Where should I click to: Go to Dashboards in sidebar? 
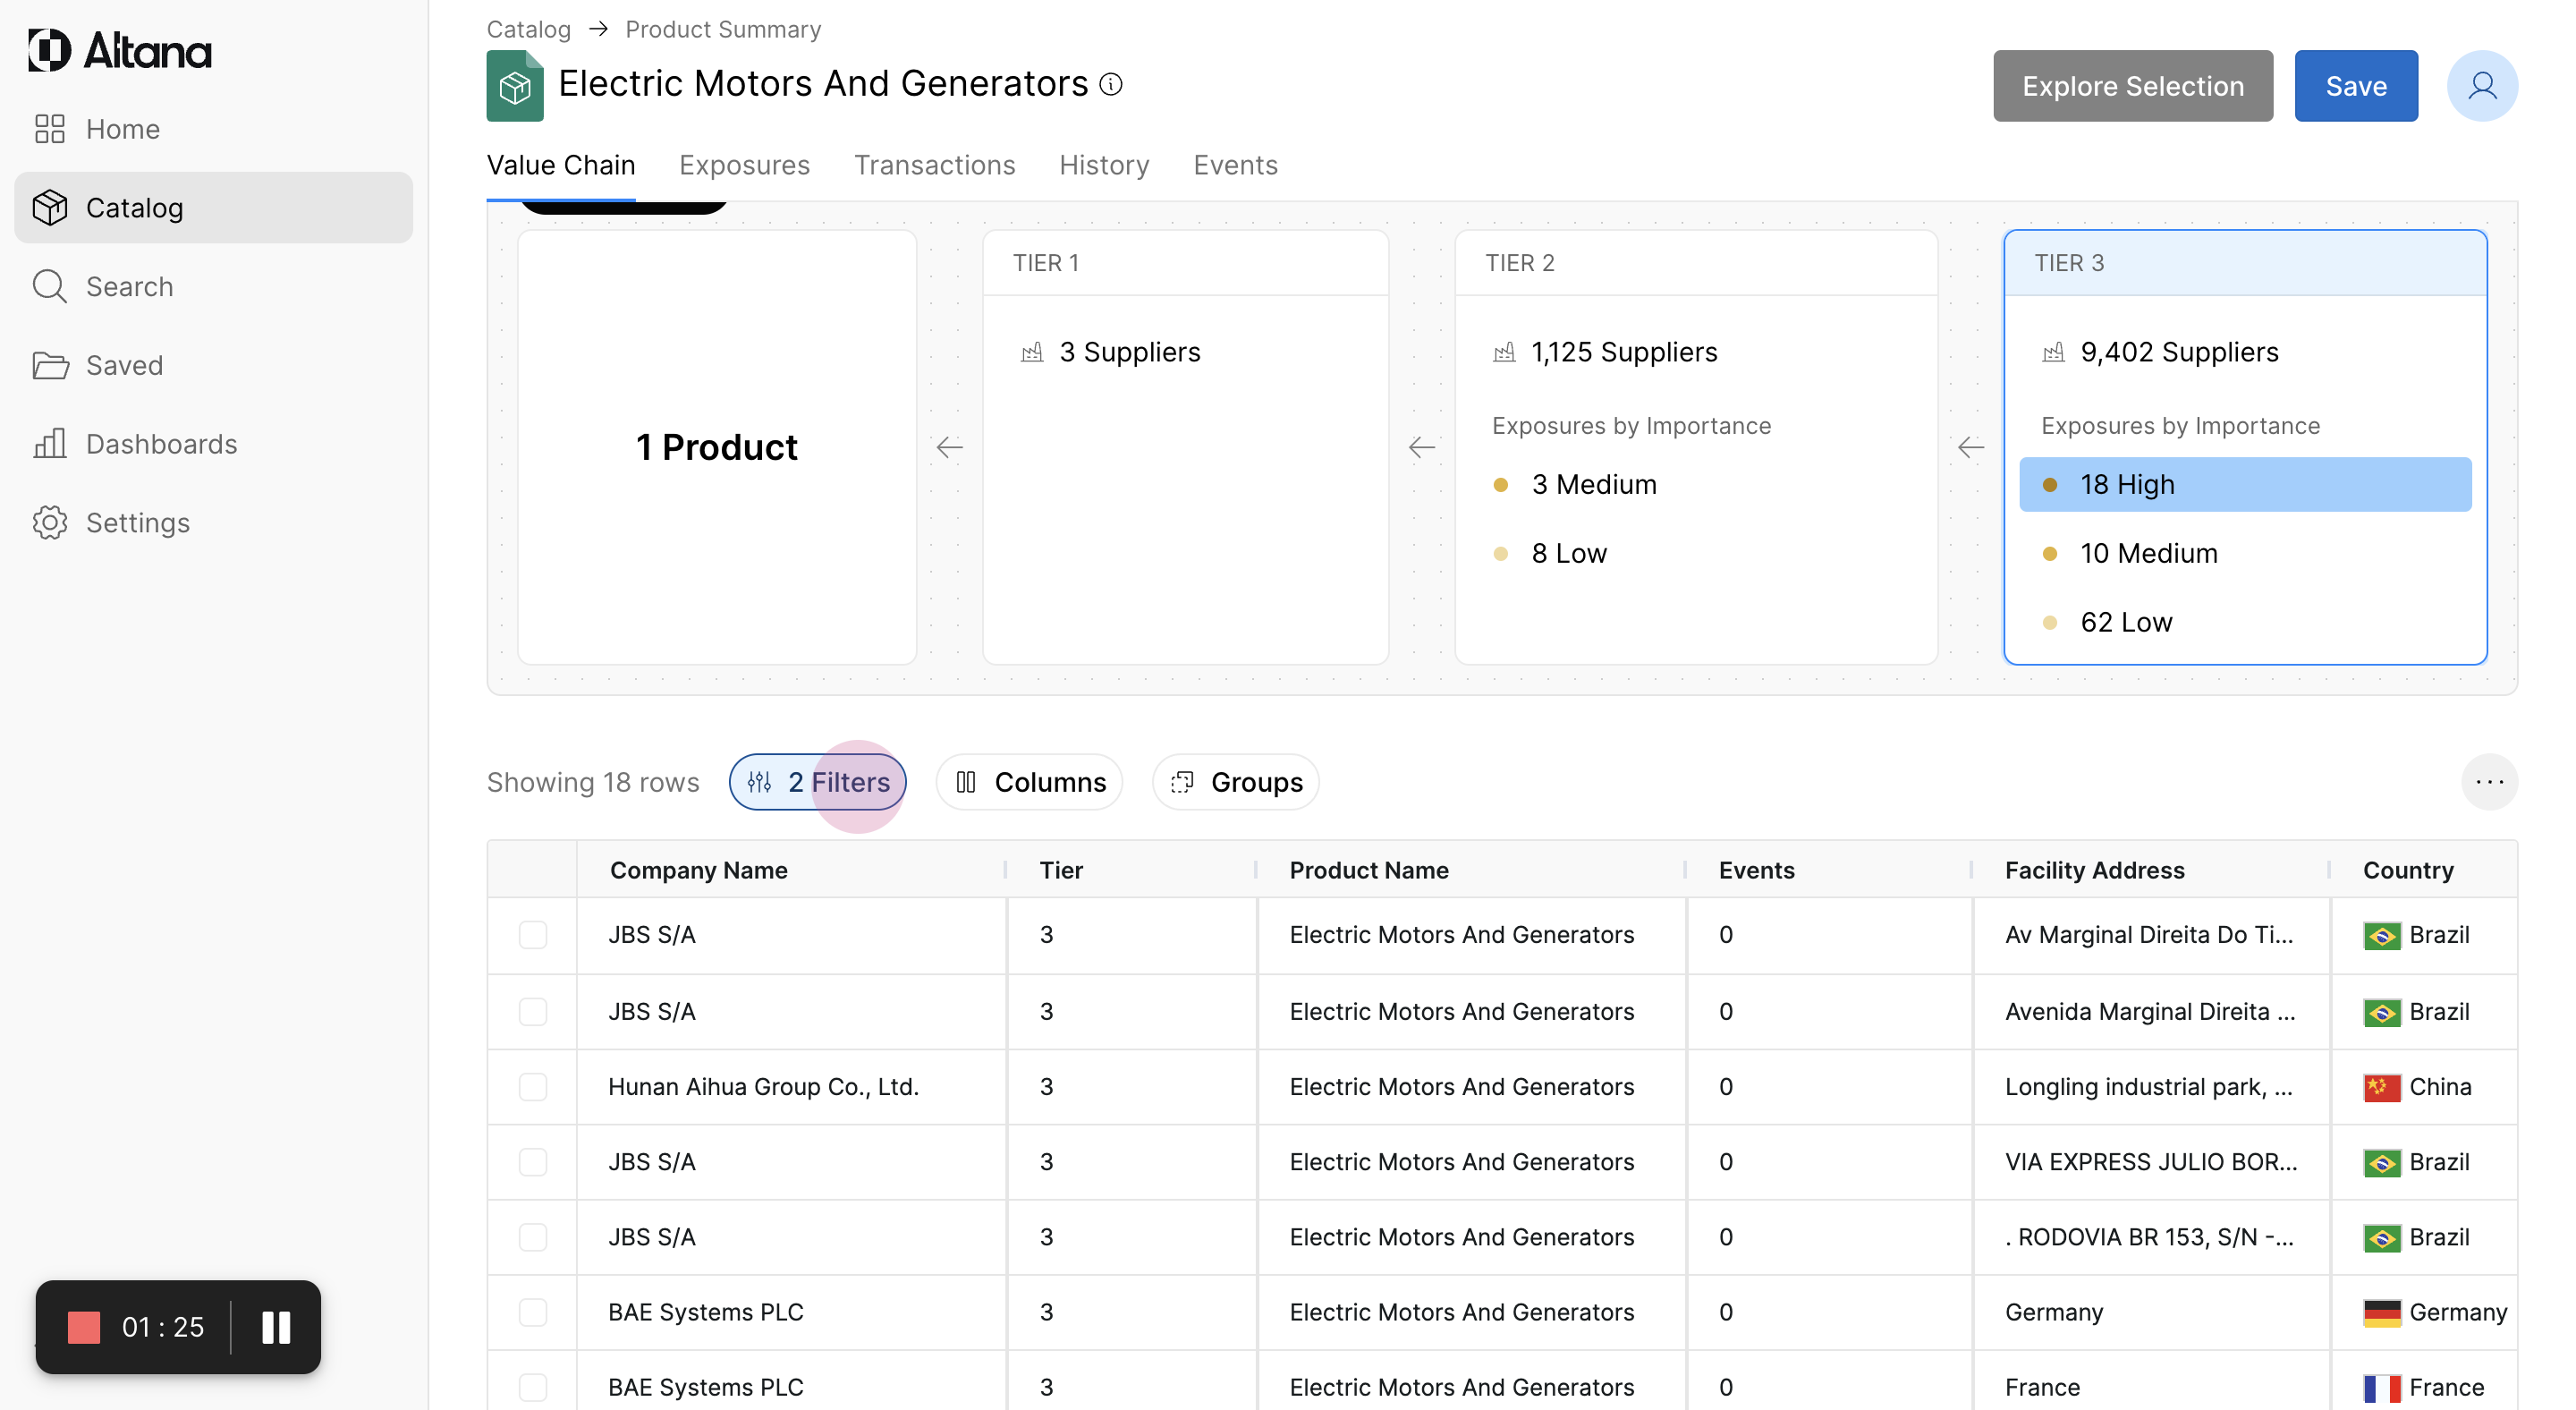pyautogui.click(x=161, y=444)
